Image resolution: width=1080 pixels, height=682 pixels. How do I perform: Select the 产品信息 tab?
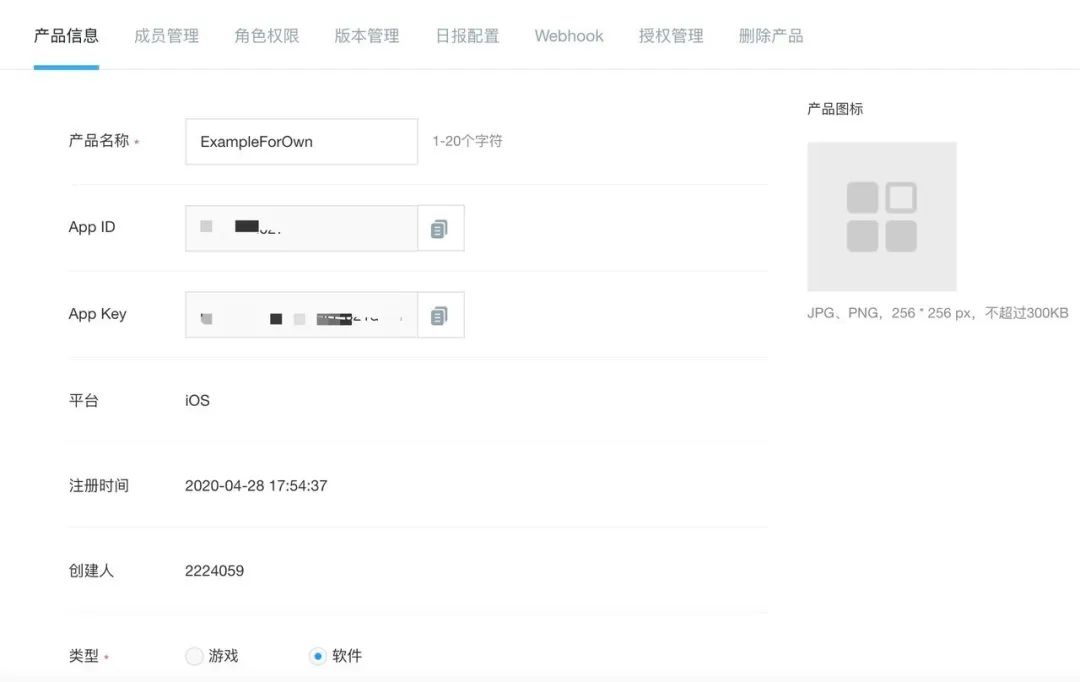(x=66, y=35)
